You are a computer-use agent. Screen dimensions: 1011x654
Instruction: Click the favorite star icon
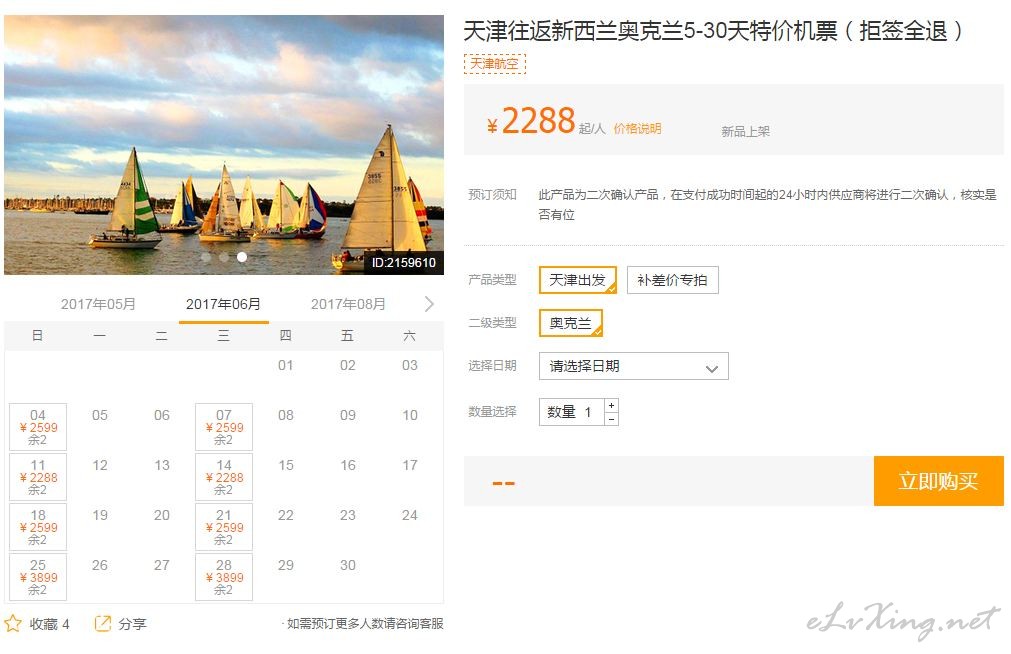pos(13,623)
